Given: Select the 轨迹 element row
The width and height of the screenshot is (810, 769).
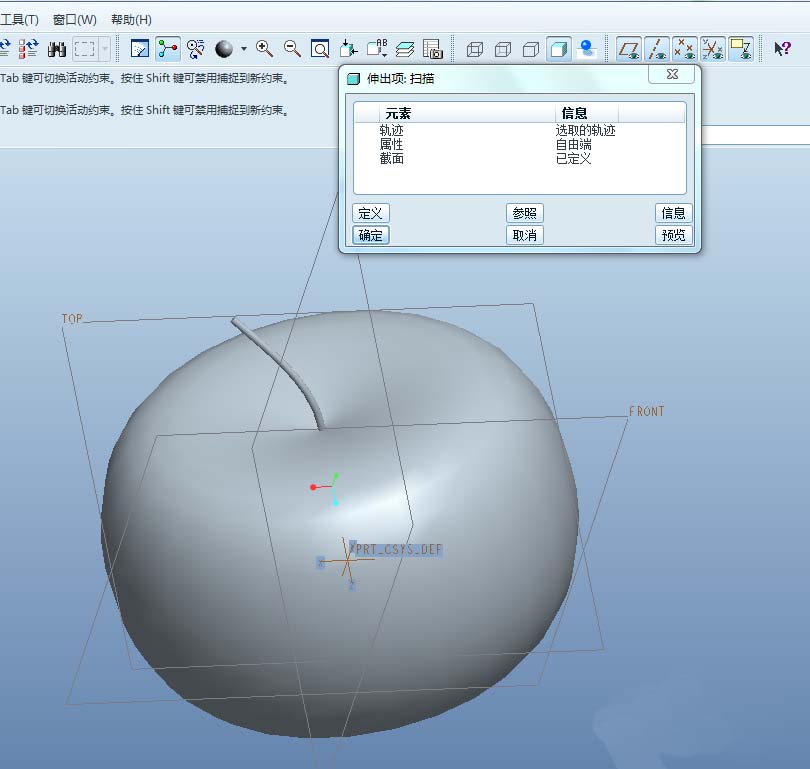Looking at the screenshot, I should pyautogui.click(x=392, y=131).
